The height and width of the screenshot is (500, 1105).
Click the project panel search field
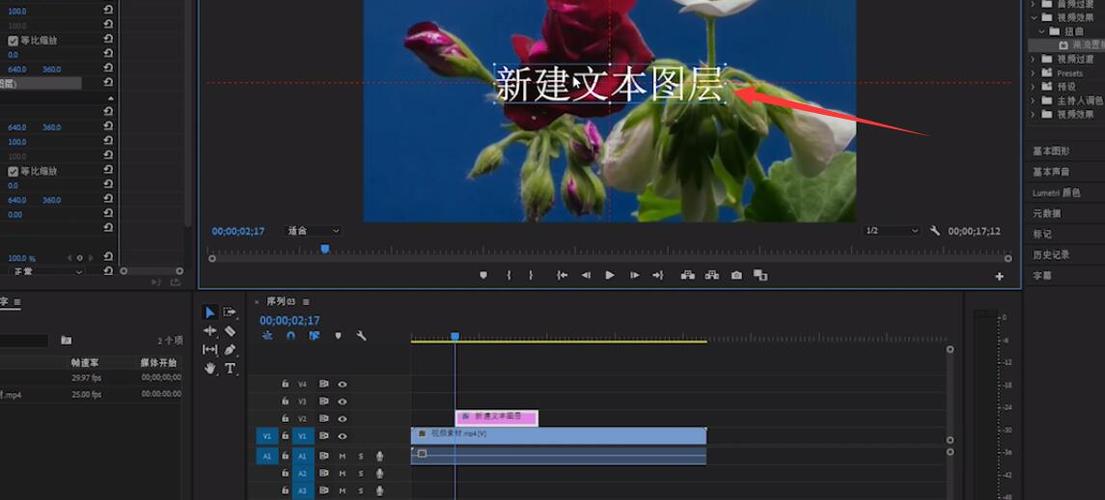pyautogui.click(x=24, y=341)
